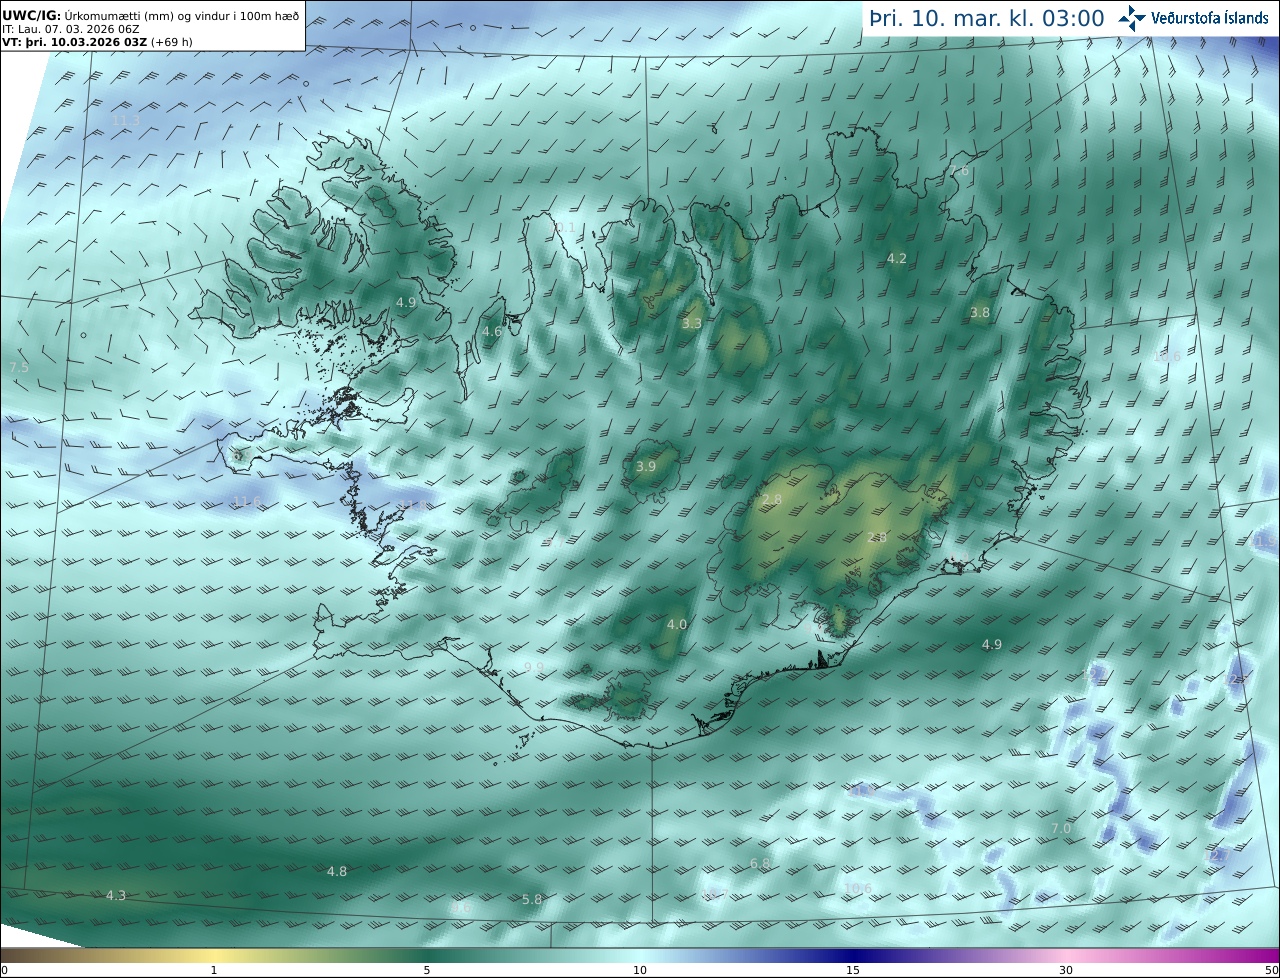This screenshot has height=978, width=1280.
Task: Click the 7.6 value label on map
Action: click(959, 171)
